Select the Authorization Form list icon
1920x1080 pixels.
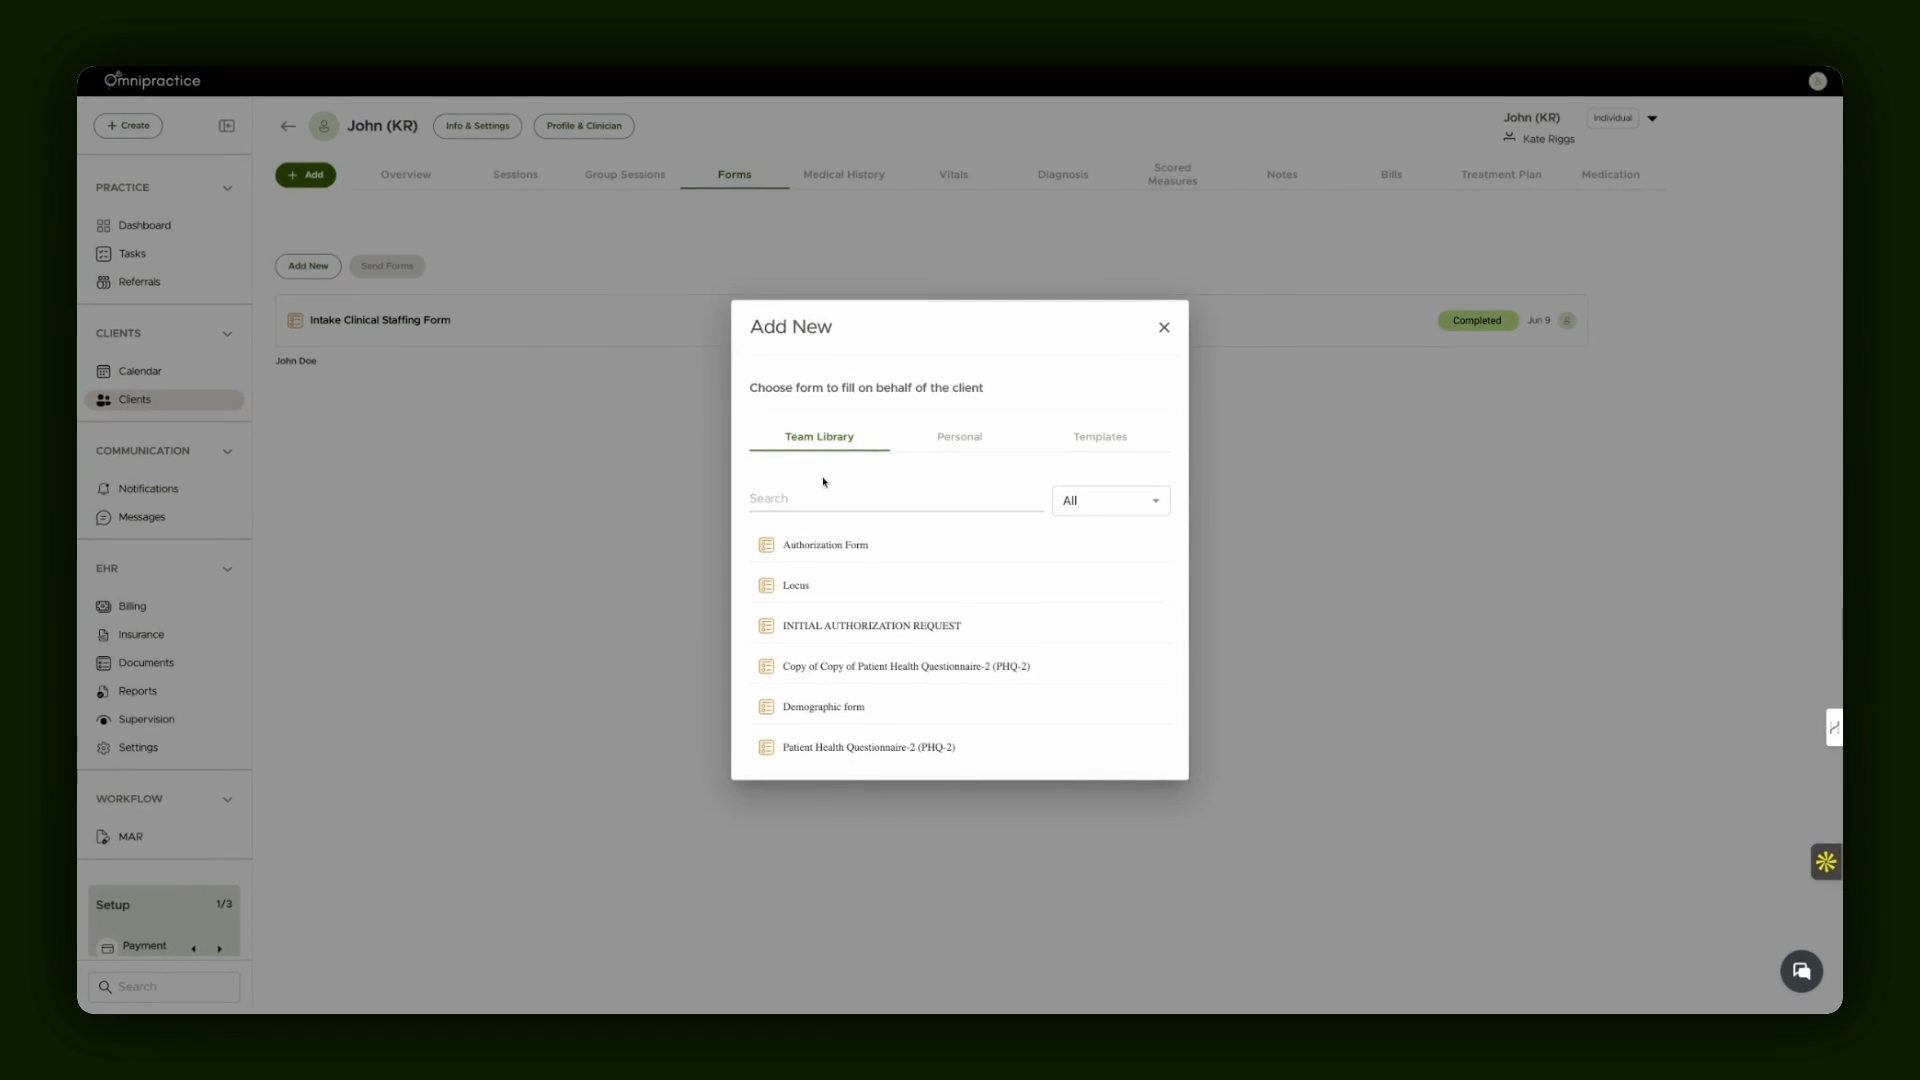[766, 545]
